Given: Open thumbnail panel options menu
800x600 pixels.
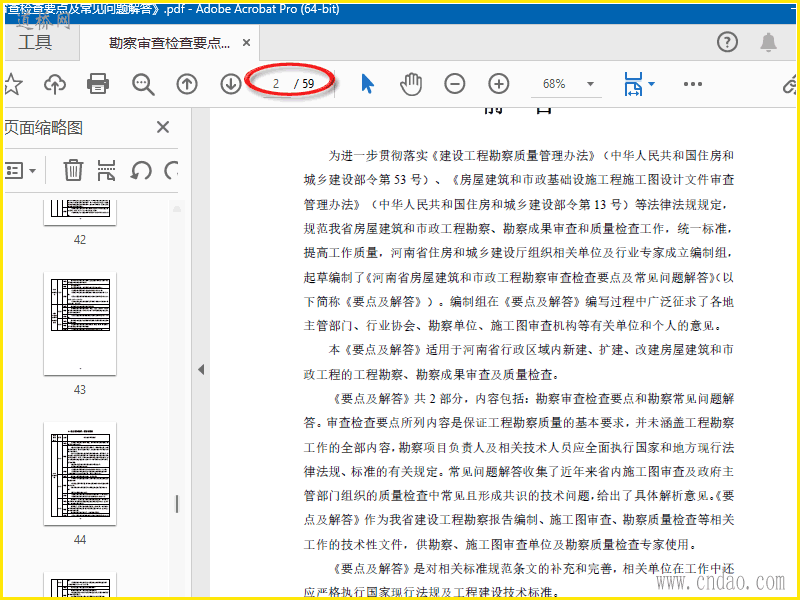Looking at the screenshot, I should click(20, 170).
